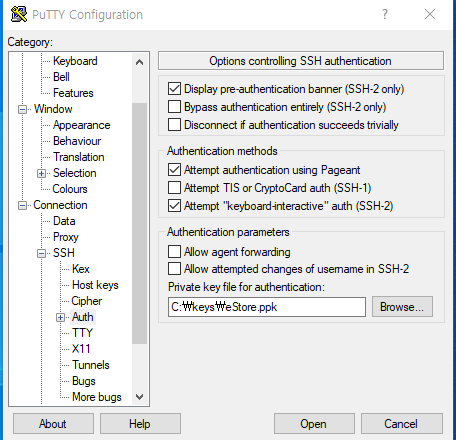Select Tunnels category
456x440 pixels.
click(x=91, y=365)
